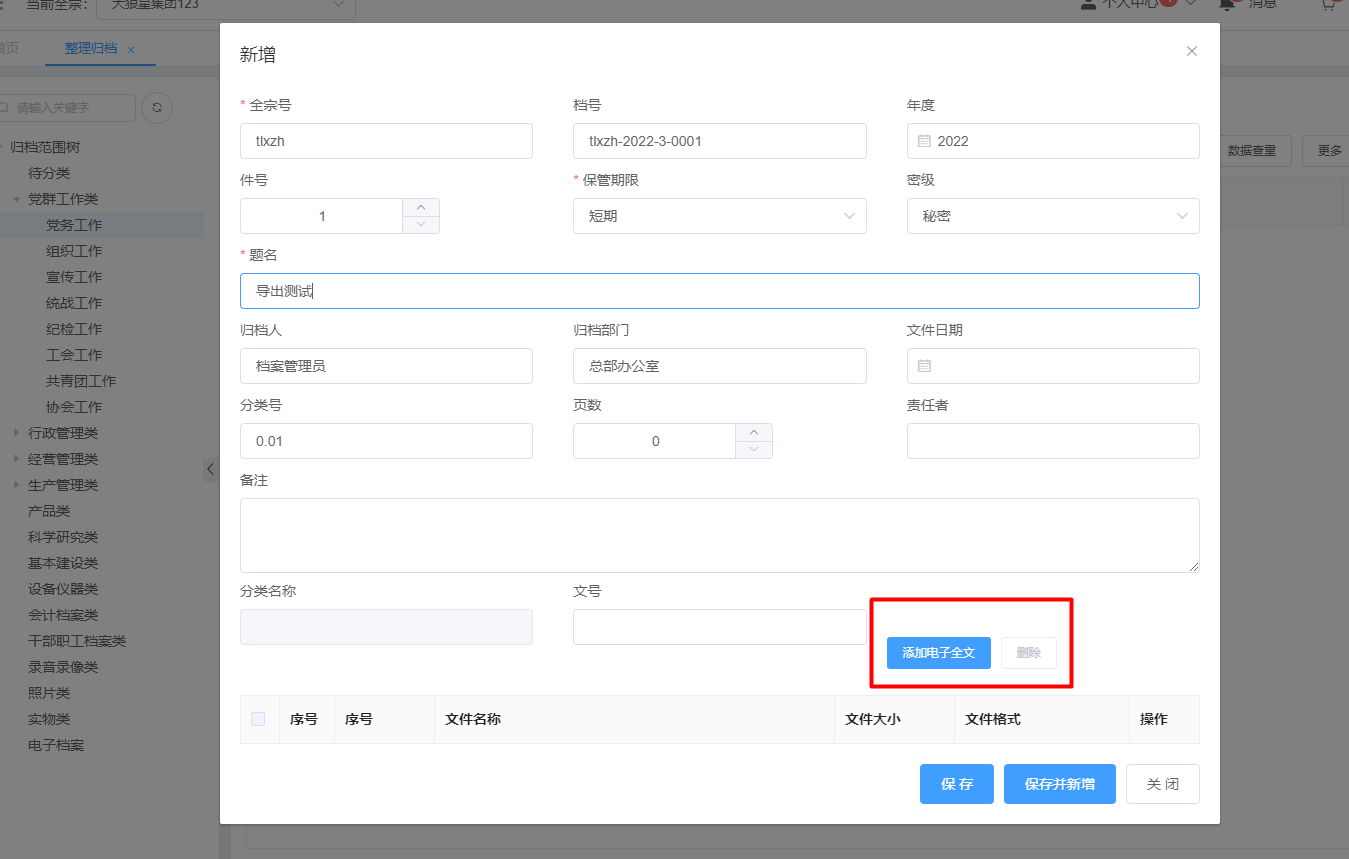Select 宣传工作 in the tree
The width and height of the screenshot is (1349, 859).
[74, 277]
